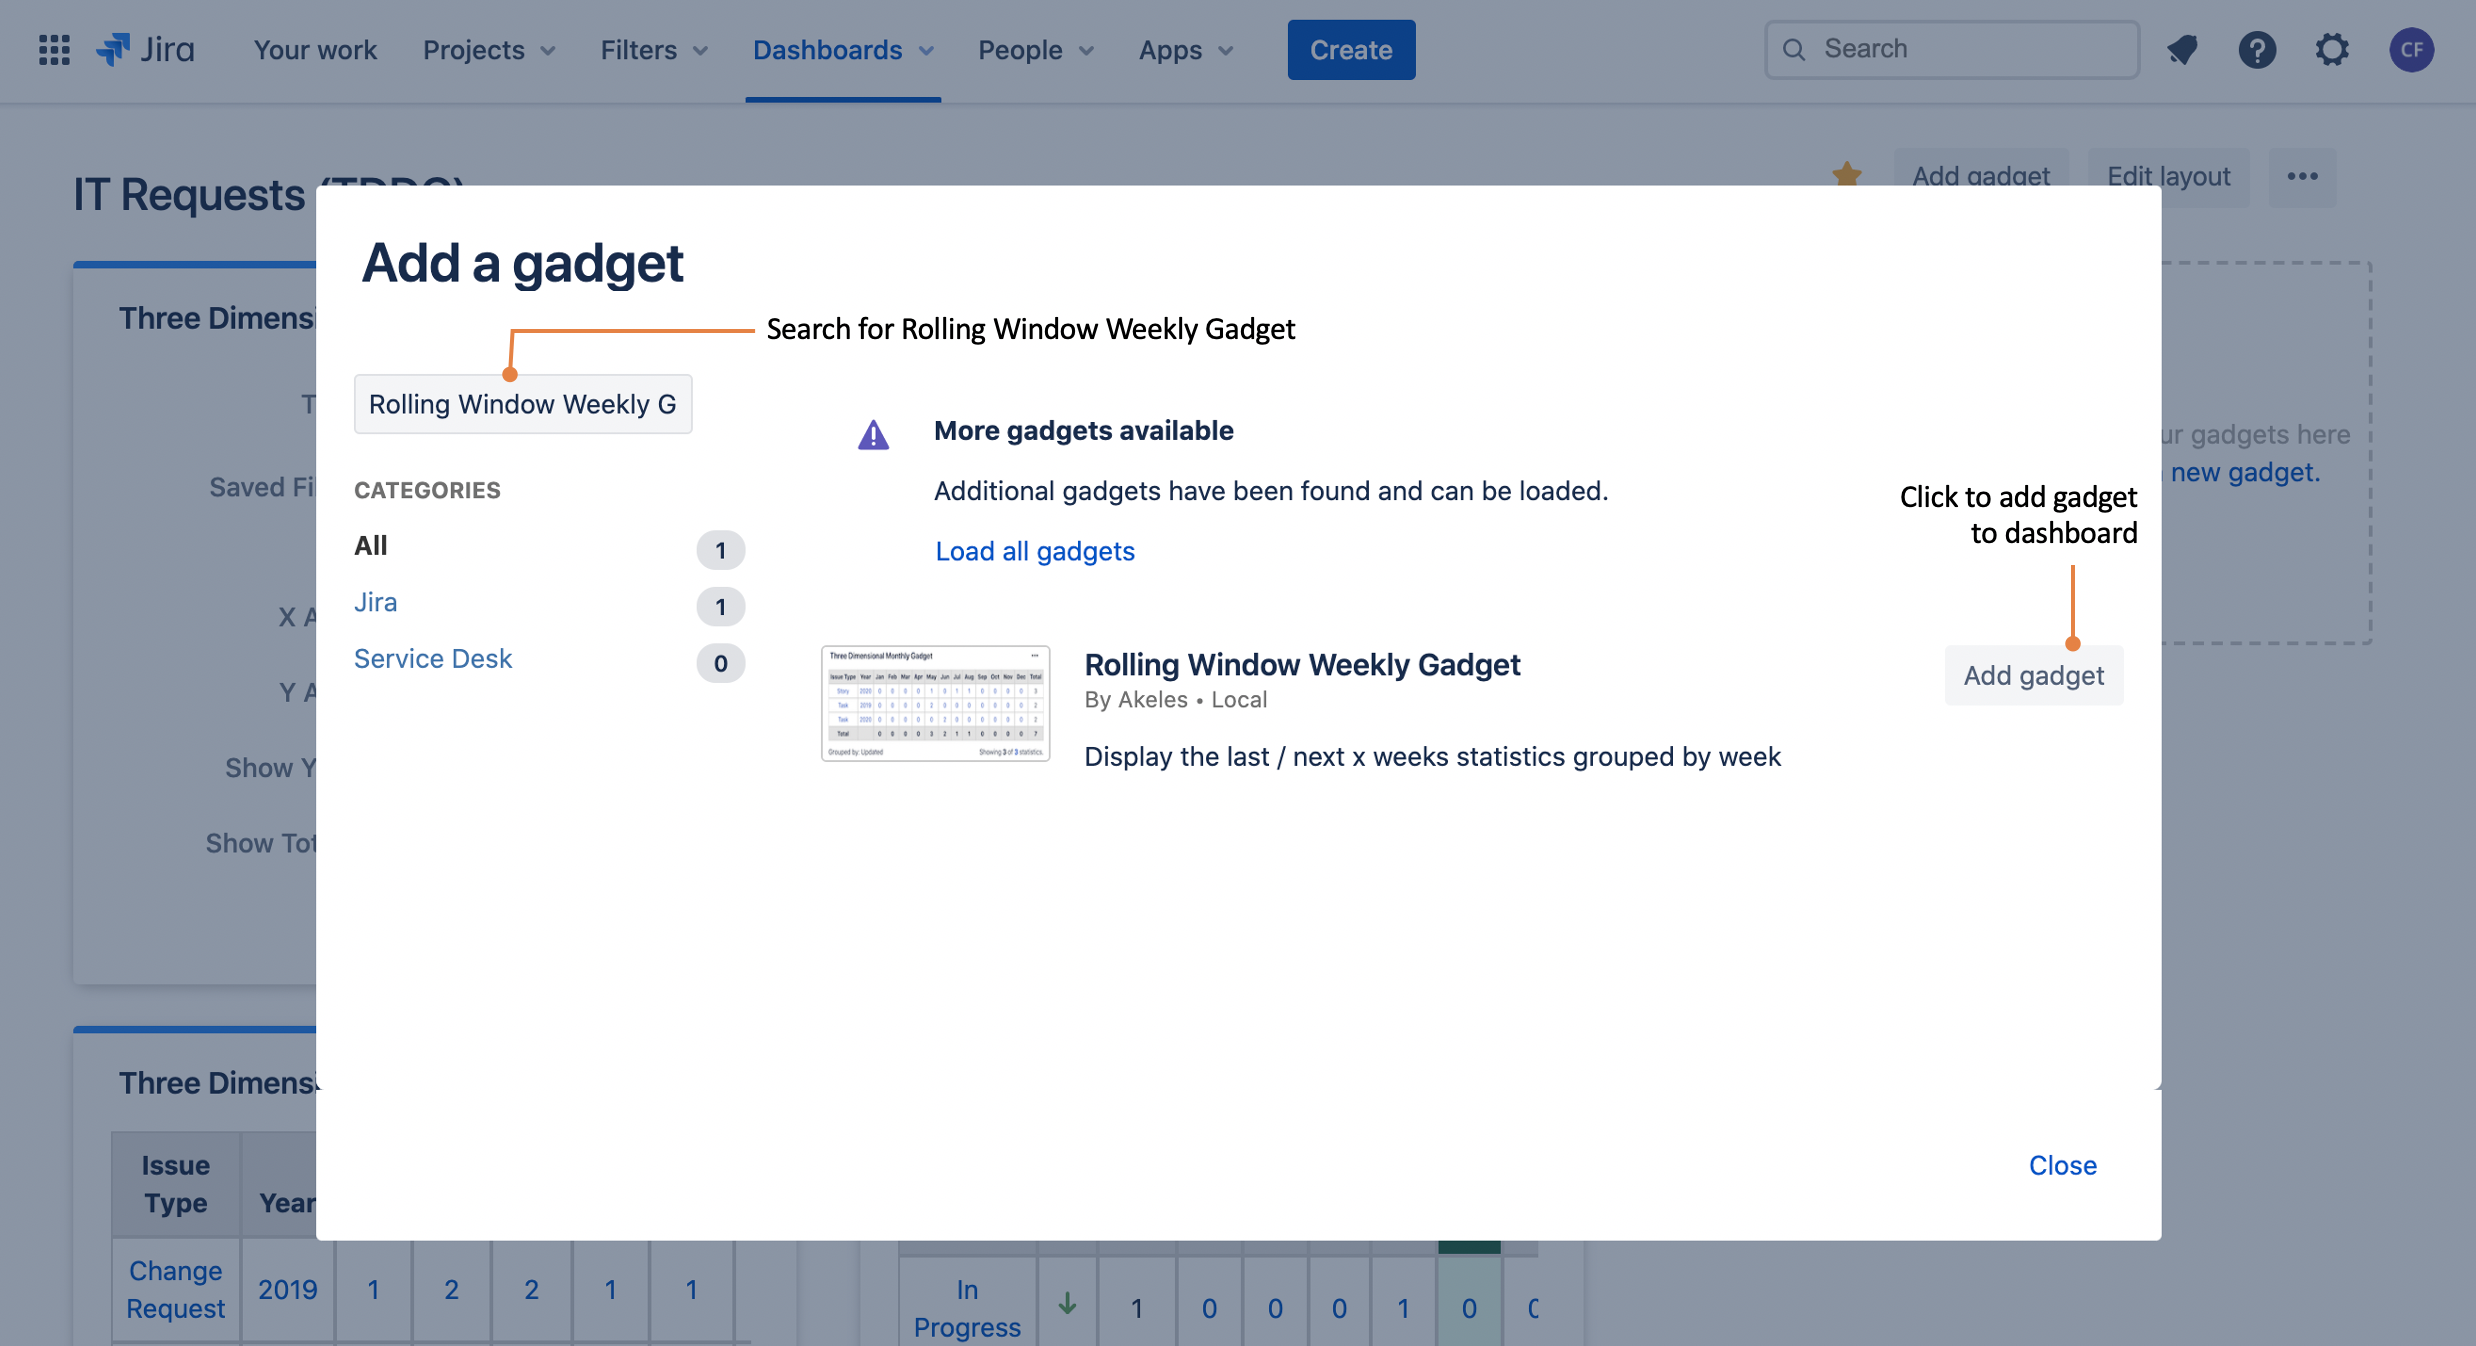Open the Jira settings gear
Viewport: 2476px width, 1346px height.
2332,49
